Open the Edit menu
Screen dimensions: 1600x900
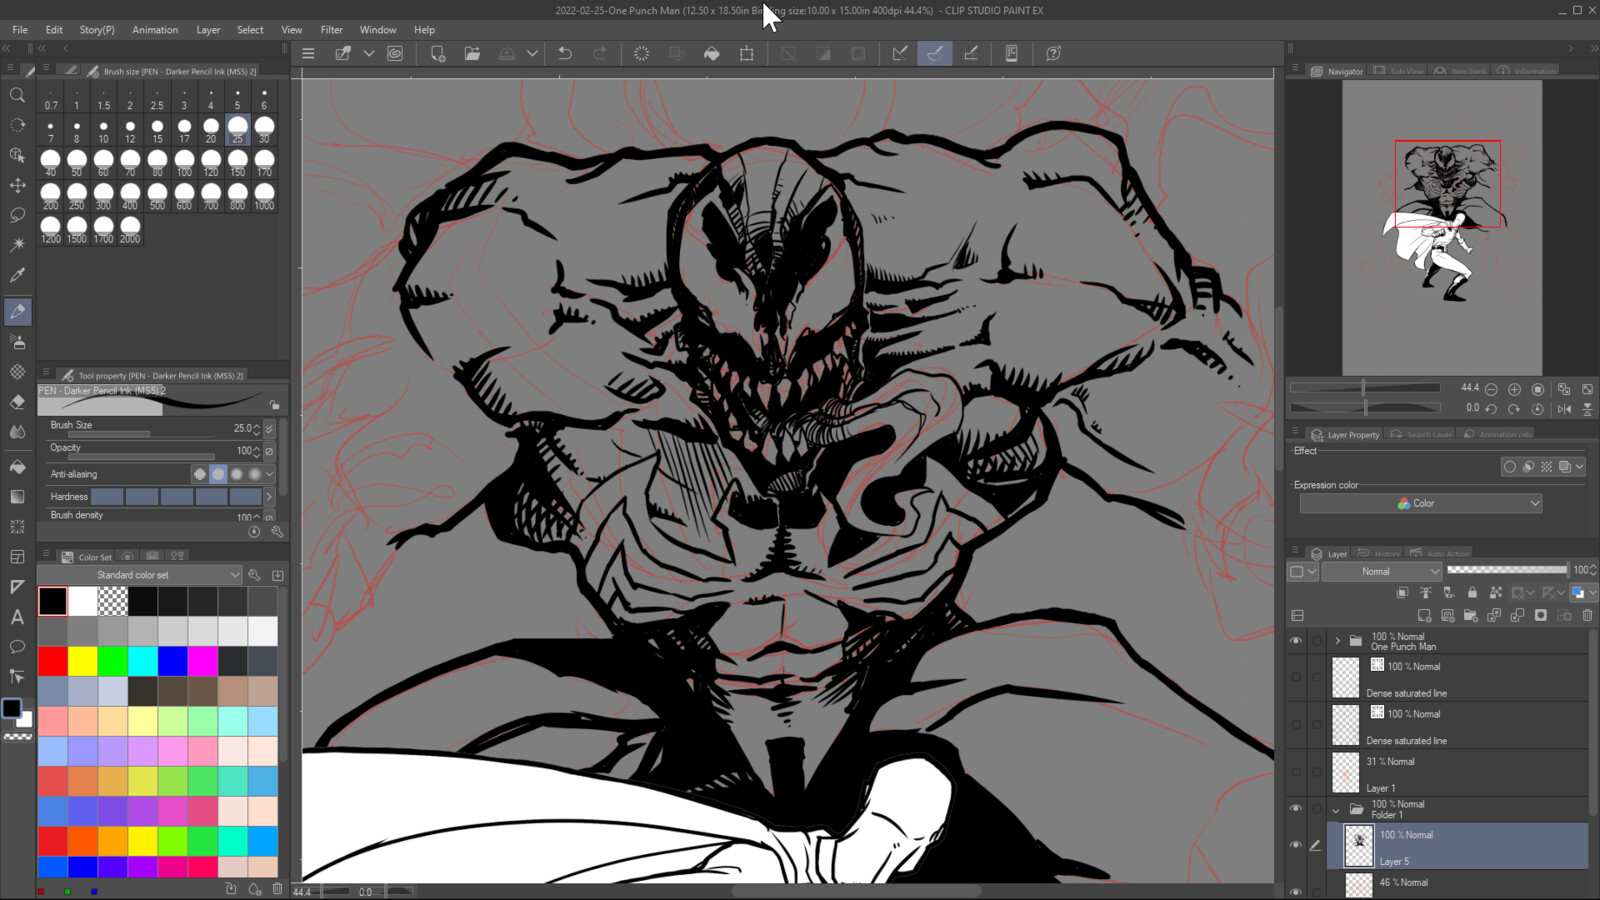pos(54,30)
